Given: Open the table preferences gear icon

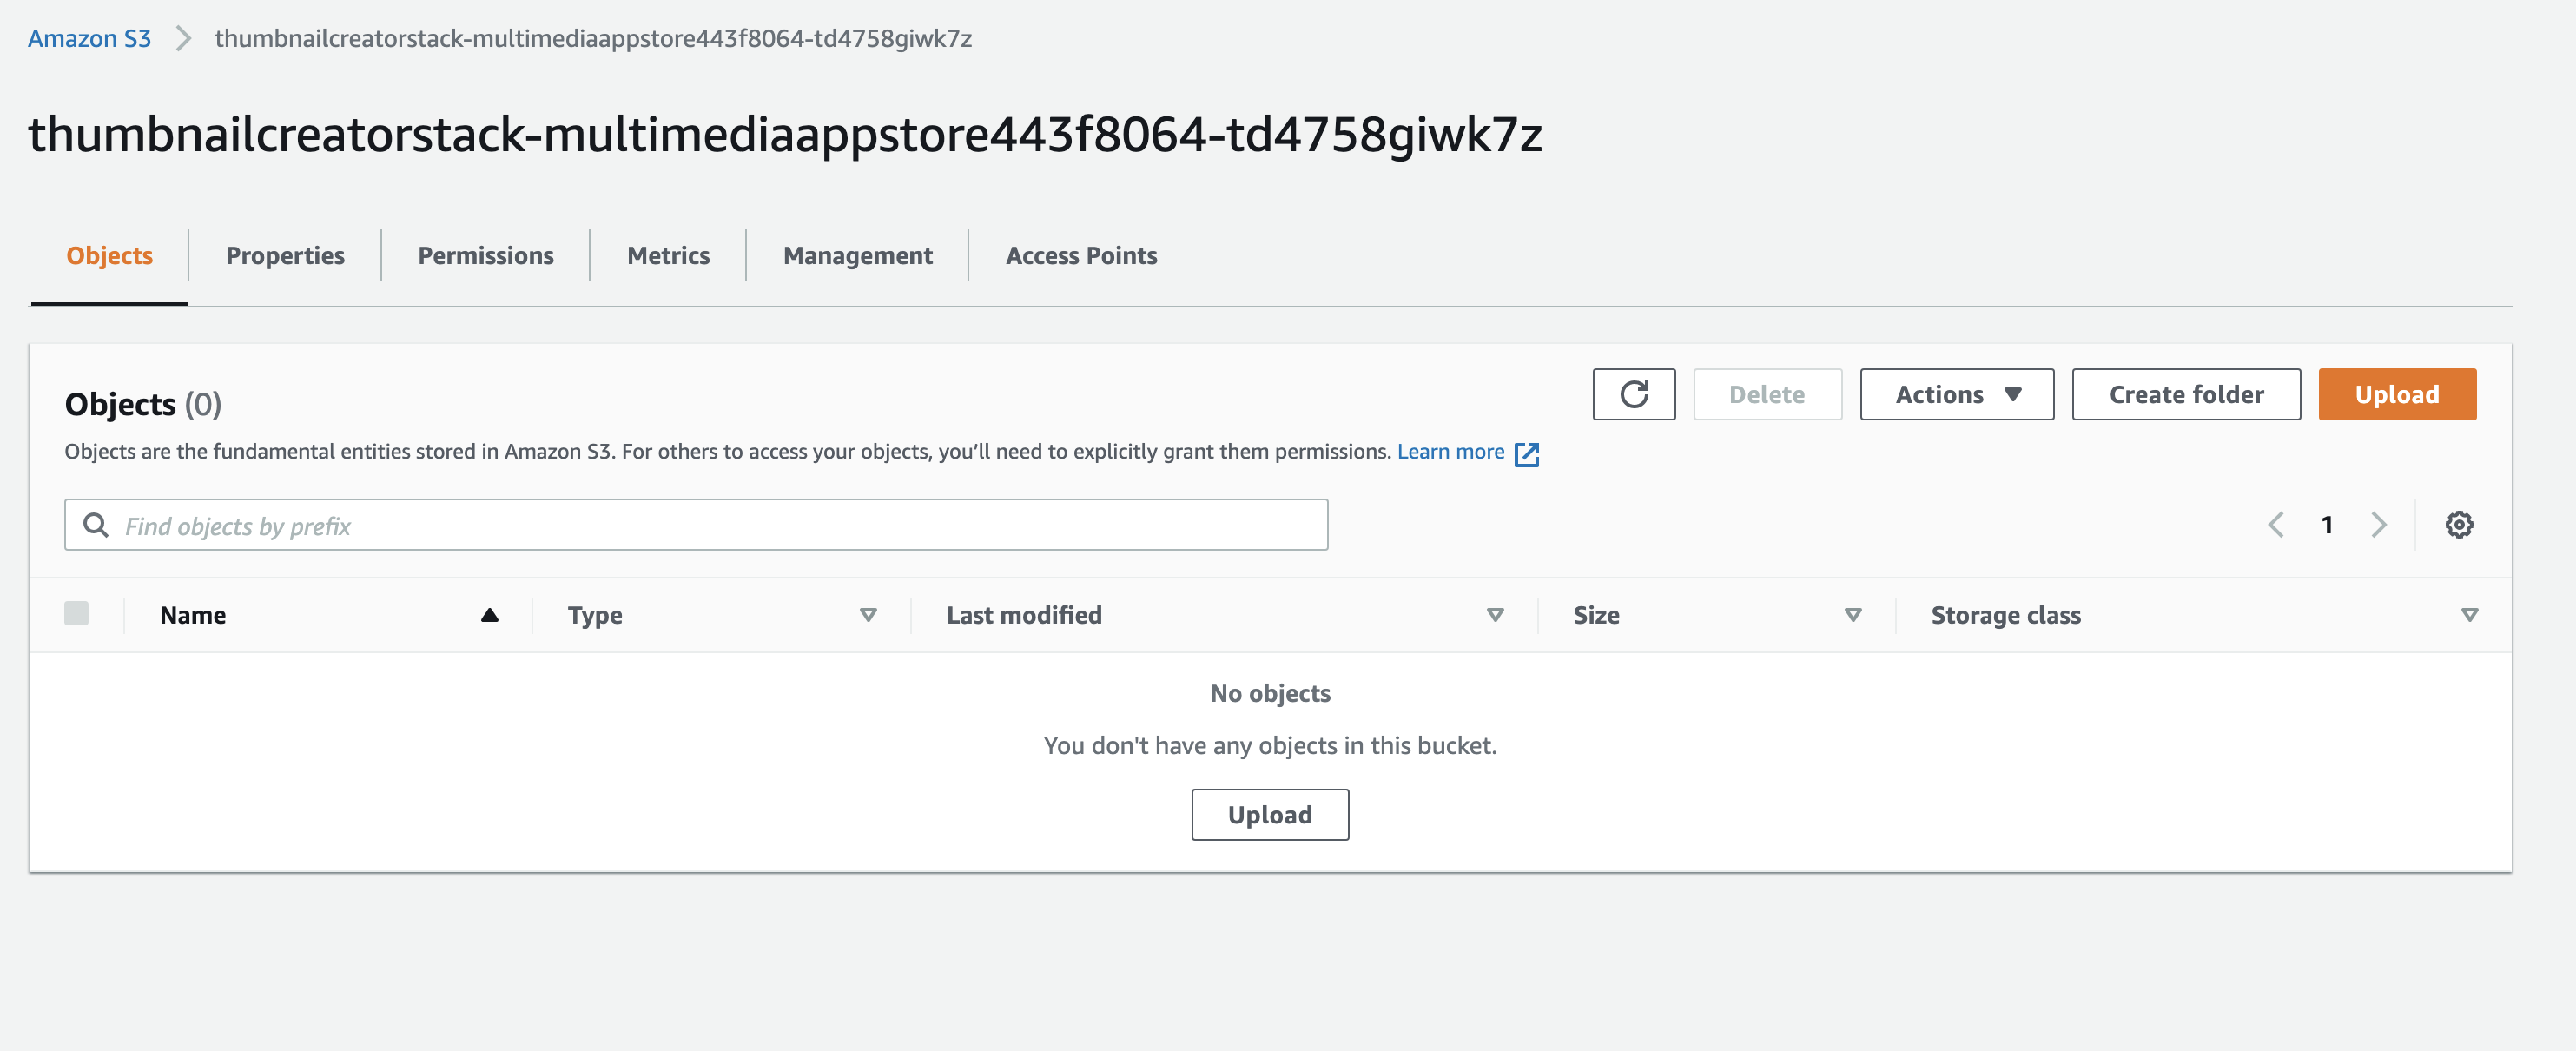Looking at the screenshot, I should point(2459,525).
